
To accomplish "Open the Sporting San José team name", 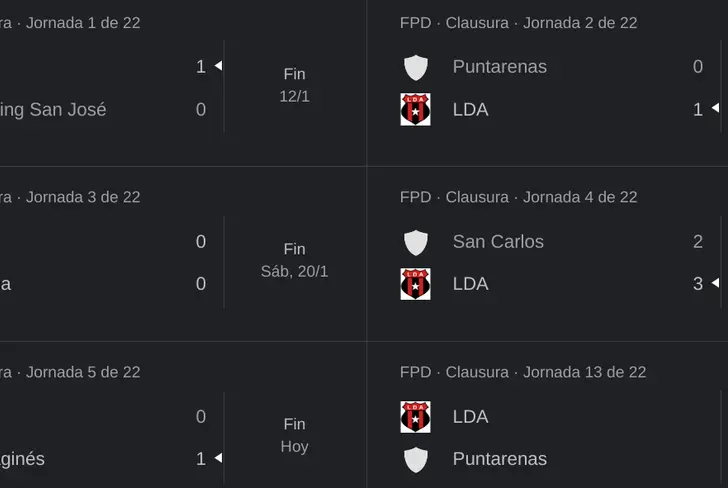I will point(52,109).
